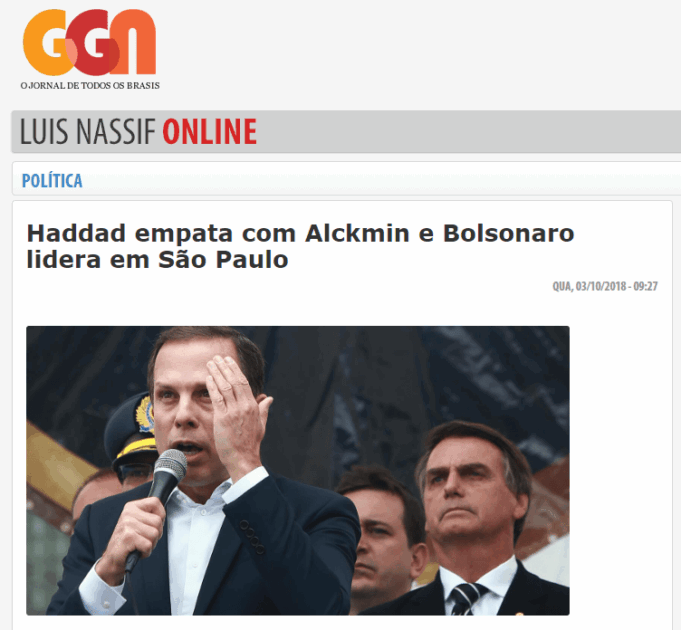This screenshot has height=630, width=681.
Task: Open the Política section
Action: (x=52, y=181)
